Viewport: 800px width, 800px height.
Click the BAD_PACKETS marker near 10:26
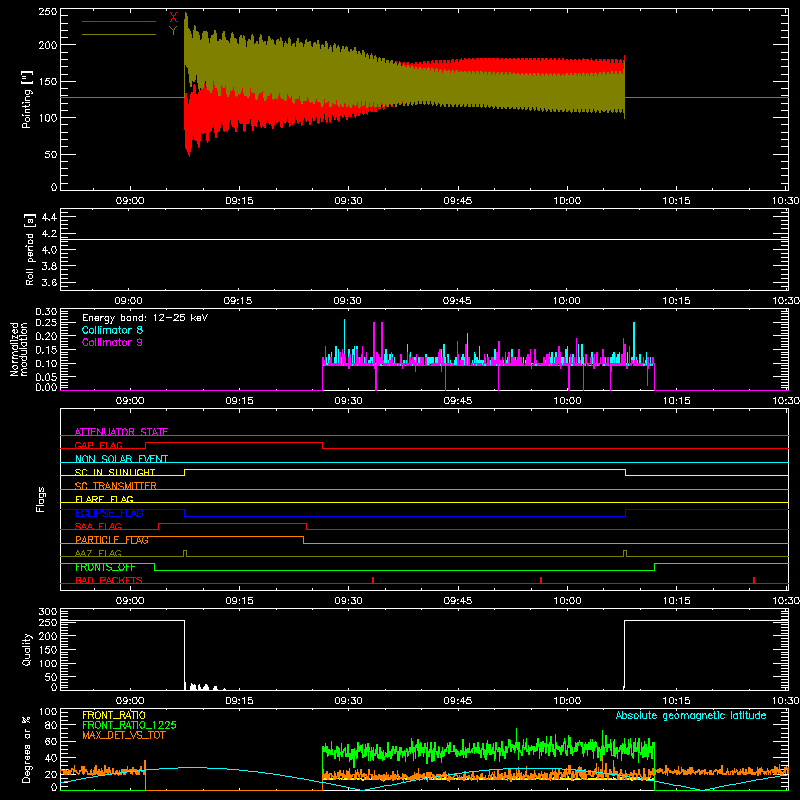754,580
